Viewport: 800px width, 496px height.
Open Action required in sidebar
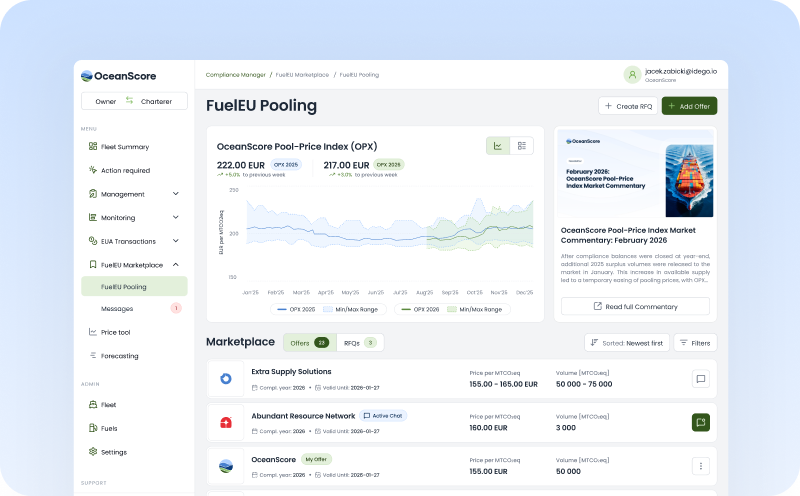click(125, 171)
